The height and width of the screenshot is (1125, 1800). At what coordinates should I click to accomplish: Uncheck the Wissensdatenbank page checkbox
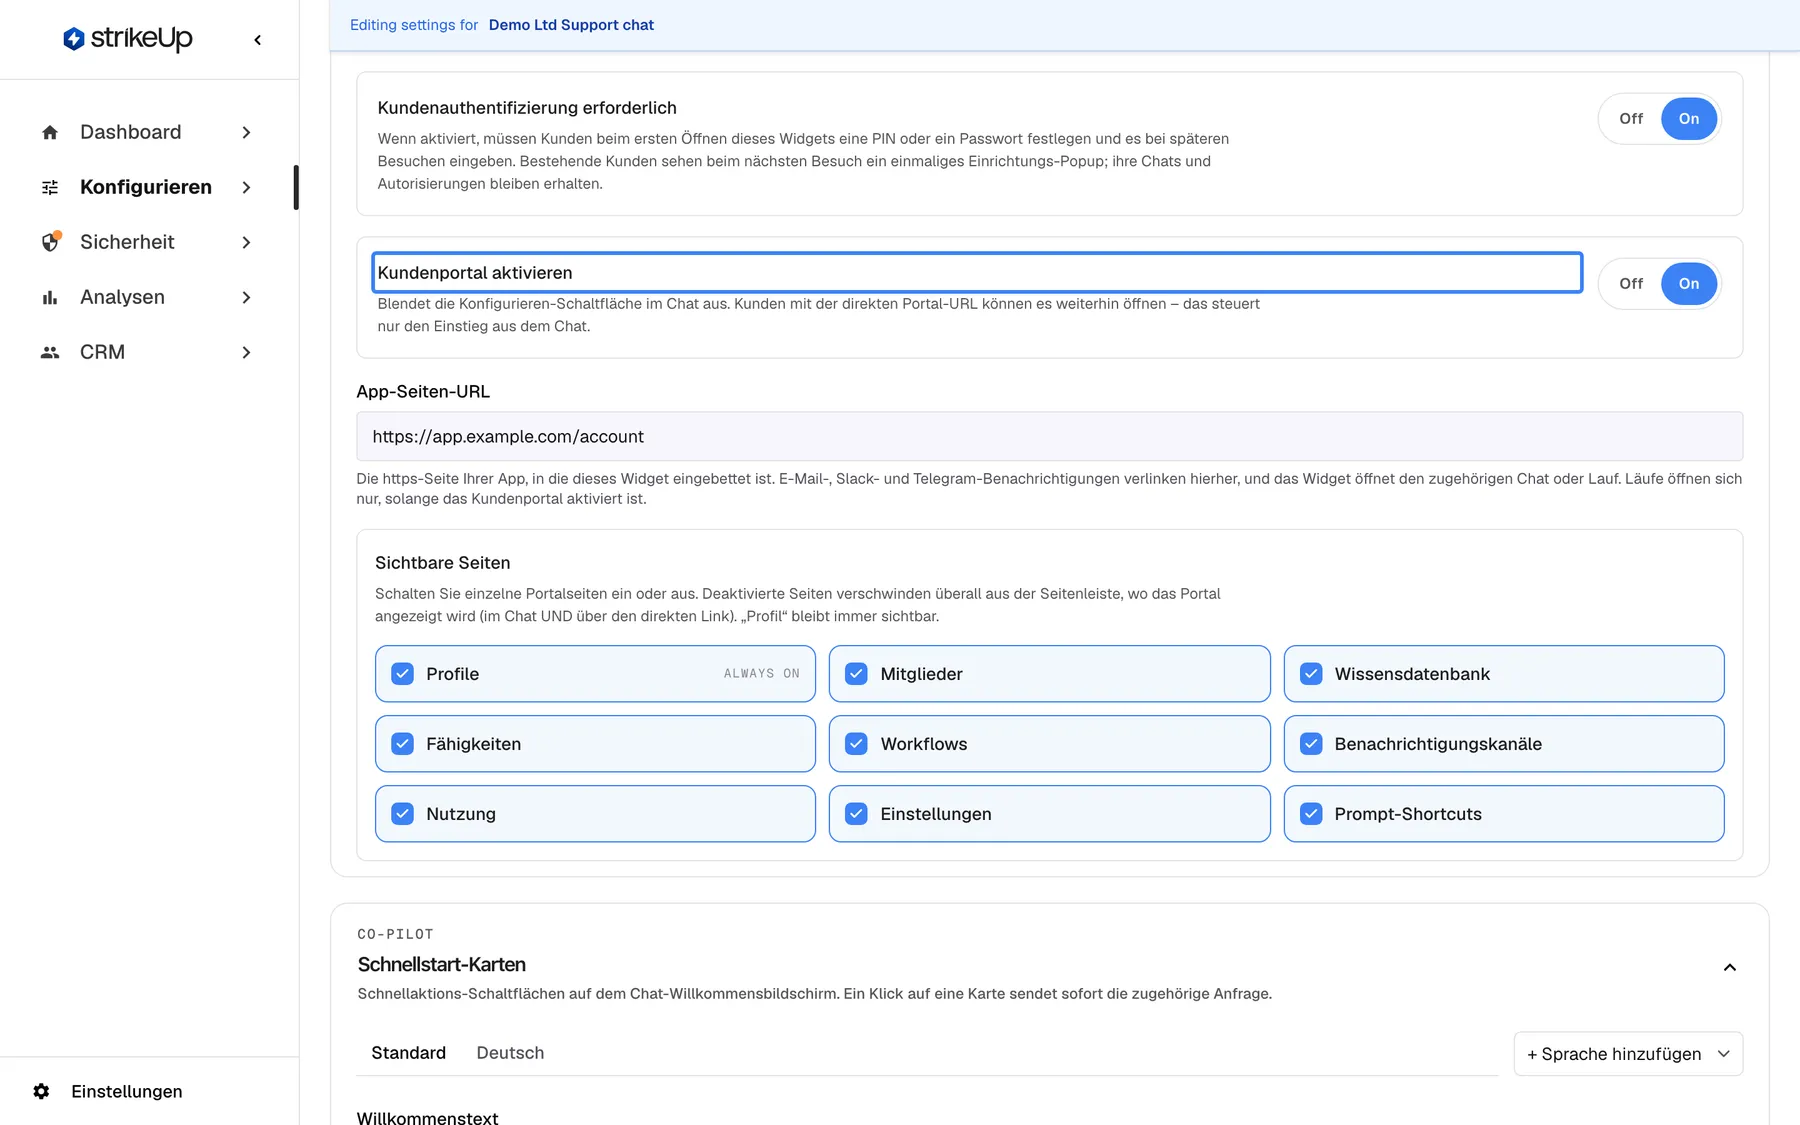(x=1311, y=674)
